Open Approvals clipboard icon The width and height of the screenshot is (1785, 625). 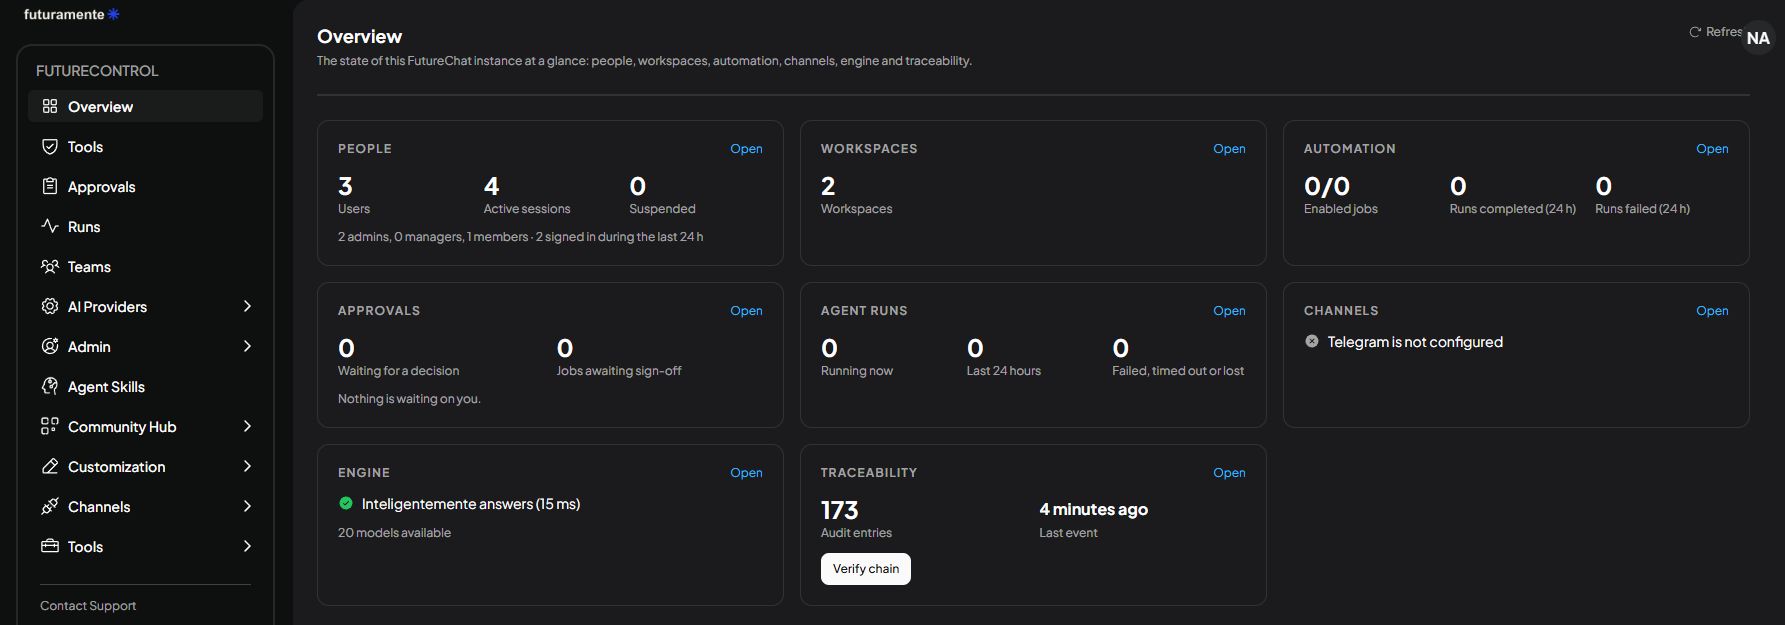tap(50, 186)
